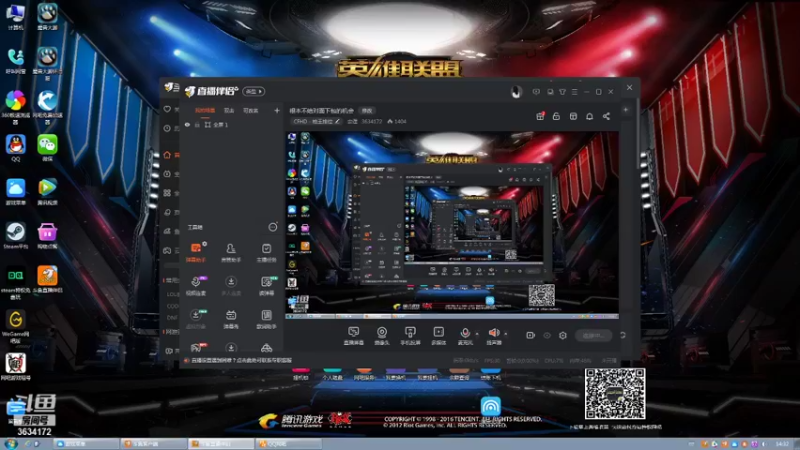This screenshot has width=800, height=450.
Task: Click the layout grid icon beside the bell
Action: click(x=573, y=116)
